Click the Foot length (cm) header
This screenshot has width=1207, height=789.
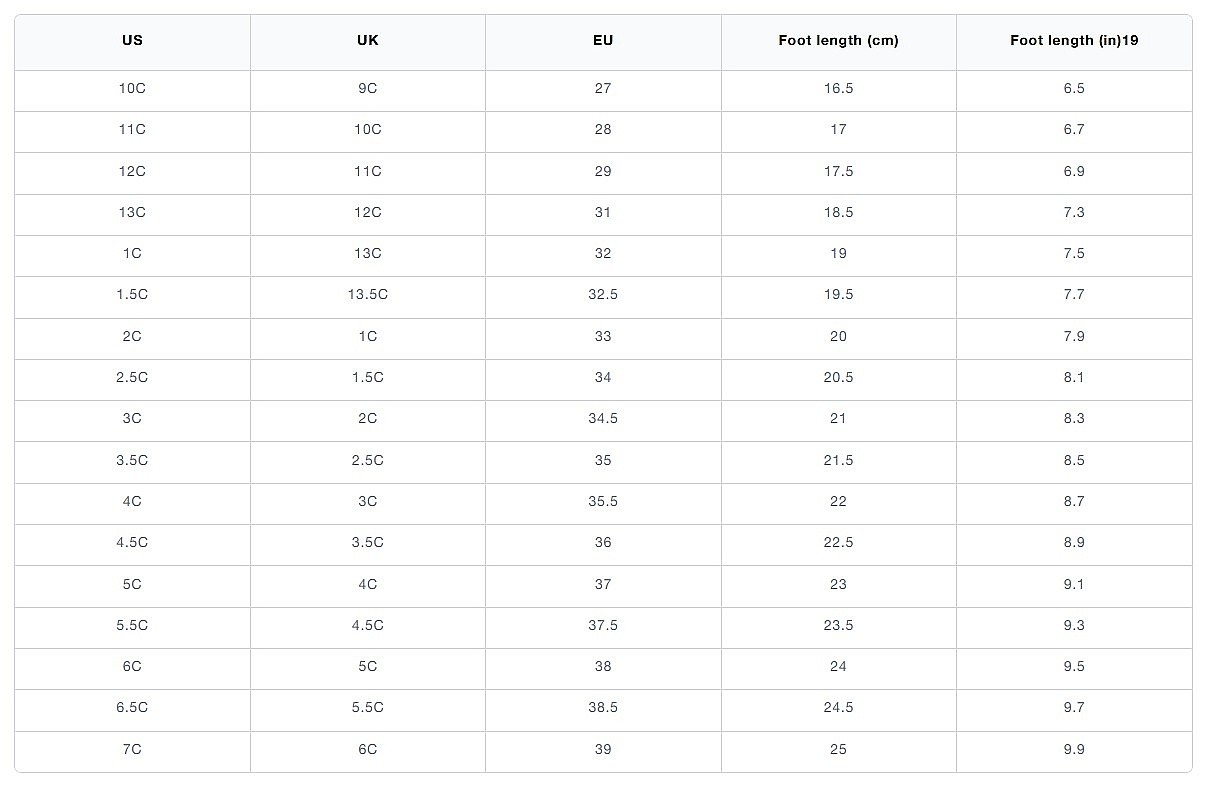click(x=838, y=41)
